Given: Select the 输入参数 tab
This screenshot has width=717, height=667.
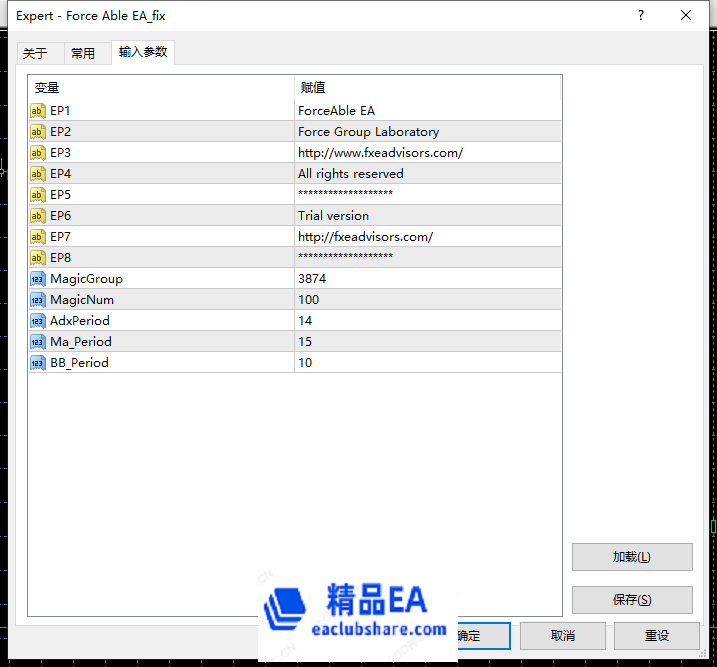Looking at the screenshot, I should 143,52.
